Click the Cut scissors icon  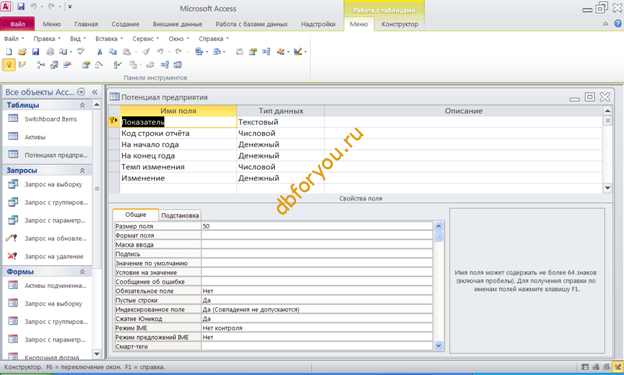pyautogui.click(x=99, y=52)
